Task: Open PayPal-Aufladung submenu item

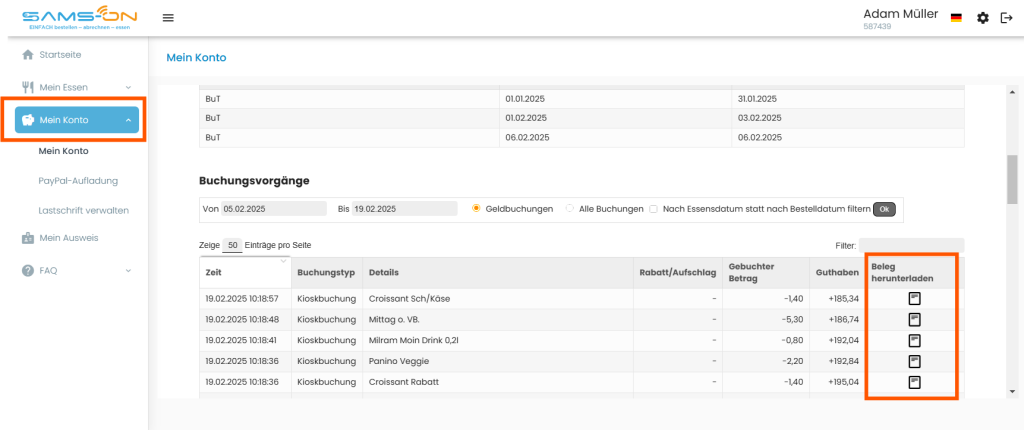Action: 78,180
